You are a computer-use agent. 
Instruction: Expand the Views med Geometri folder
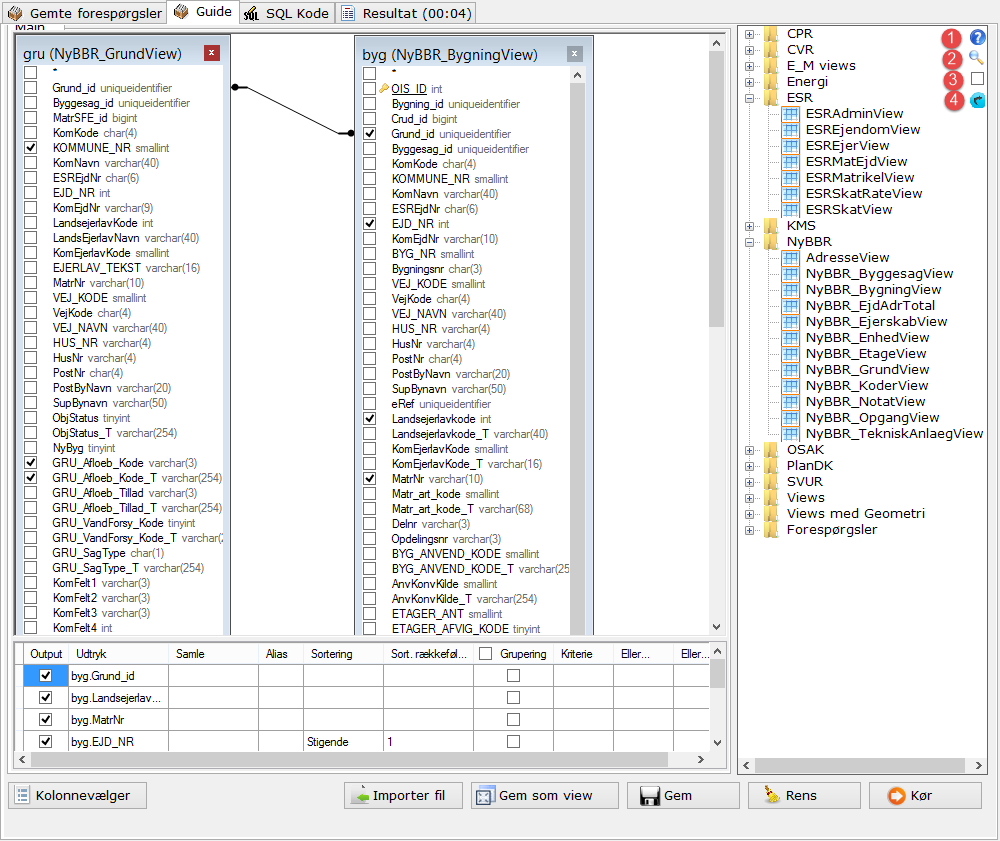[x=750, y=514]
